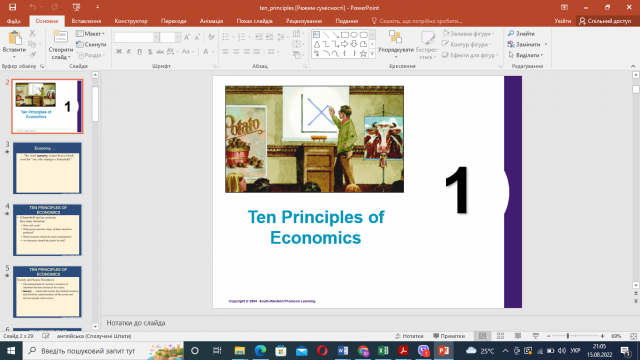
Task: Click the increase list indent icon
Action: tap(269, 38)
